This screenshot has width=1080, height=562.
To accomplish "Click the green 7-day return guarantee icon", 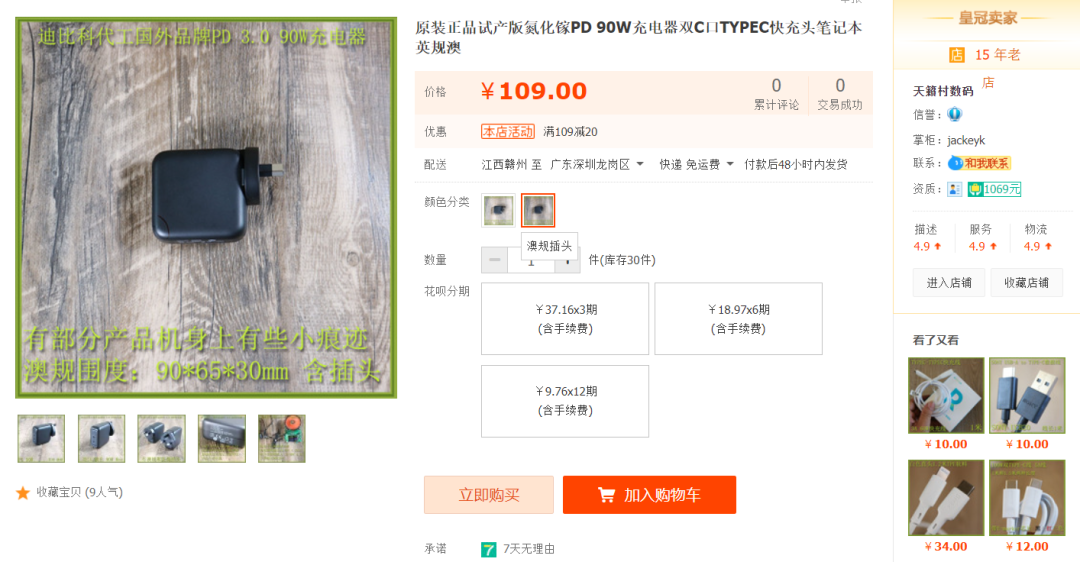I will [488, 549].
